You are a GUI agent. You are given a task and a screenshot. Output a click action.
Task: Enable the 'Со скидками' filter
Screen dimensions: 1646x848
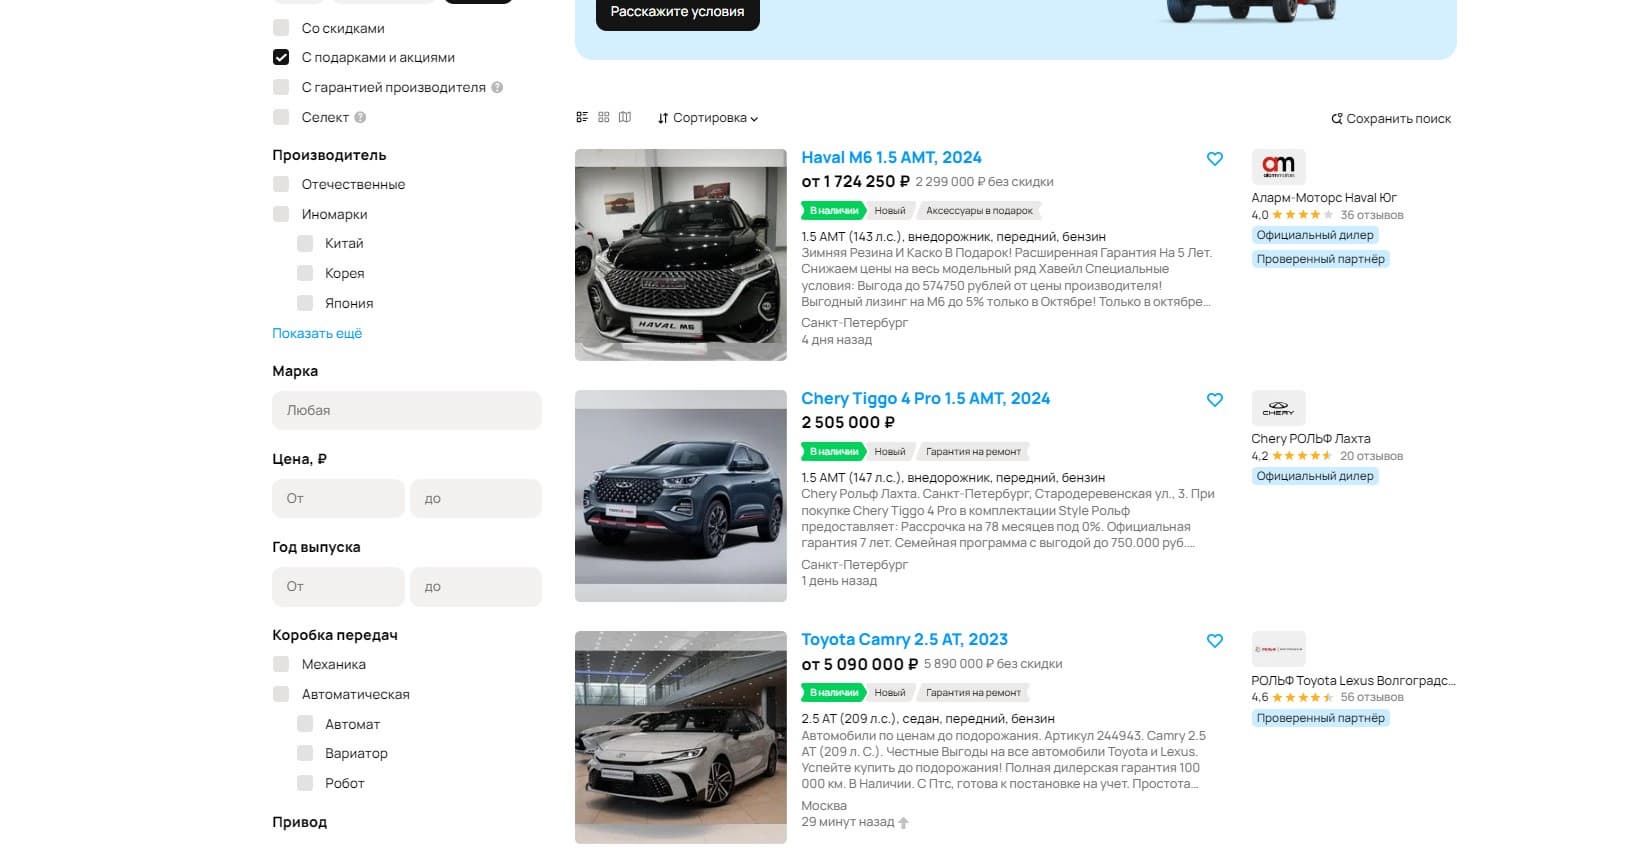[x=281, y=28]
